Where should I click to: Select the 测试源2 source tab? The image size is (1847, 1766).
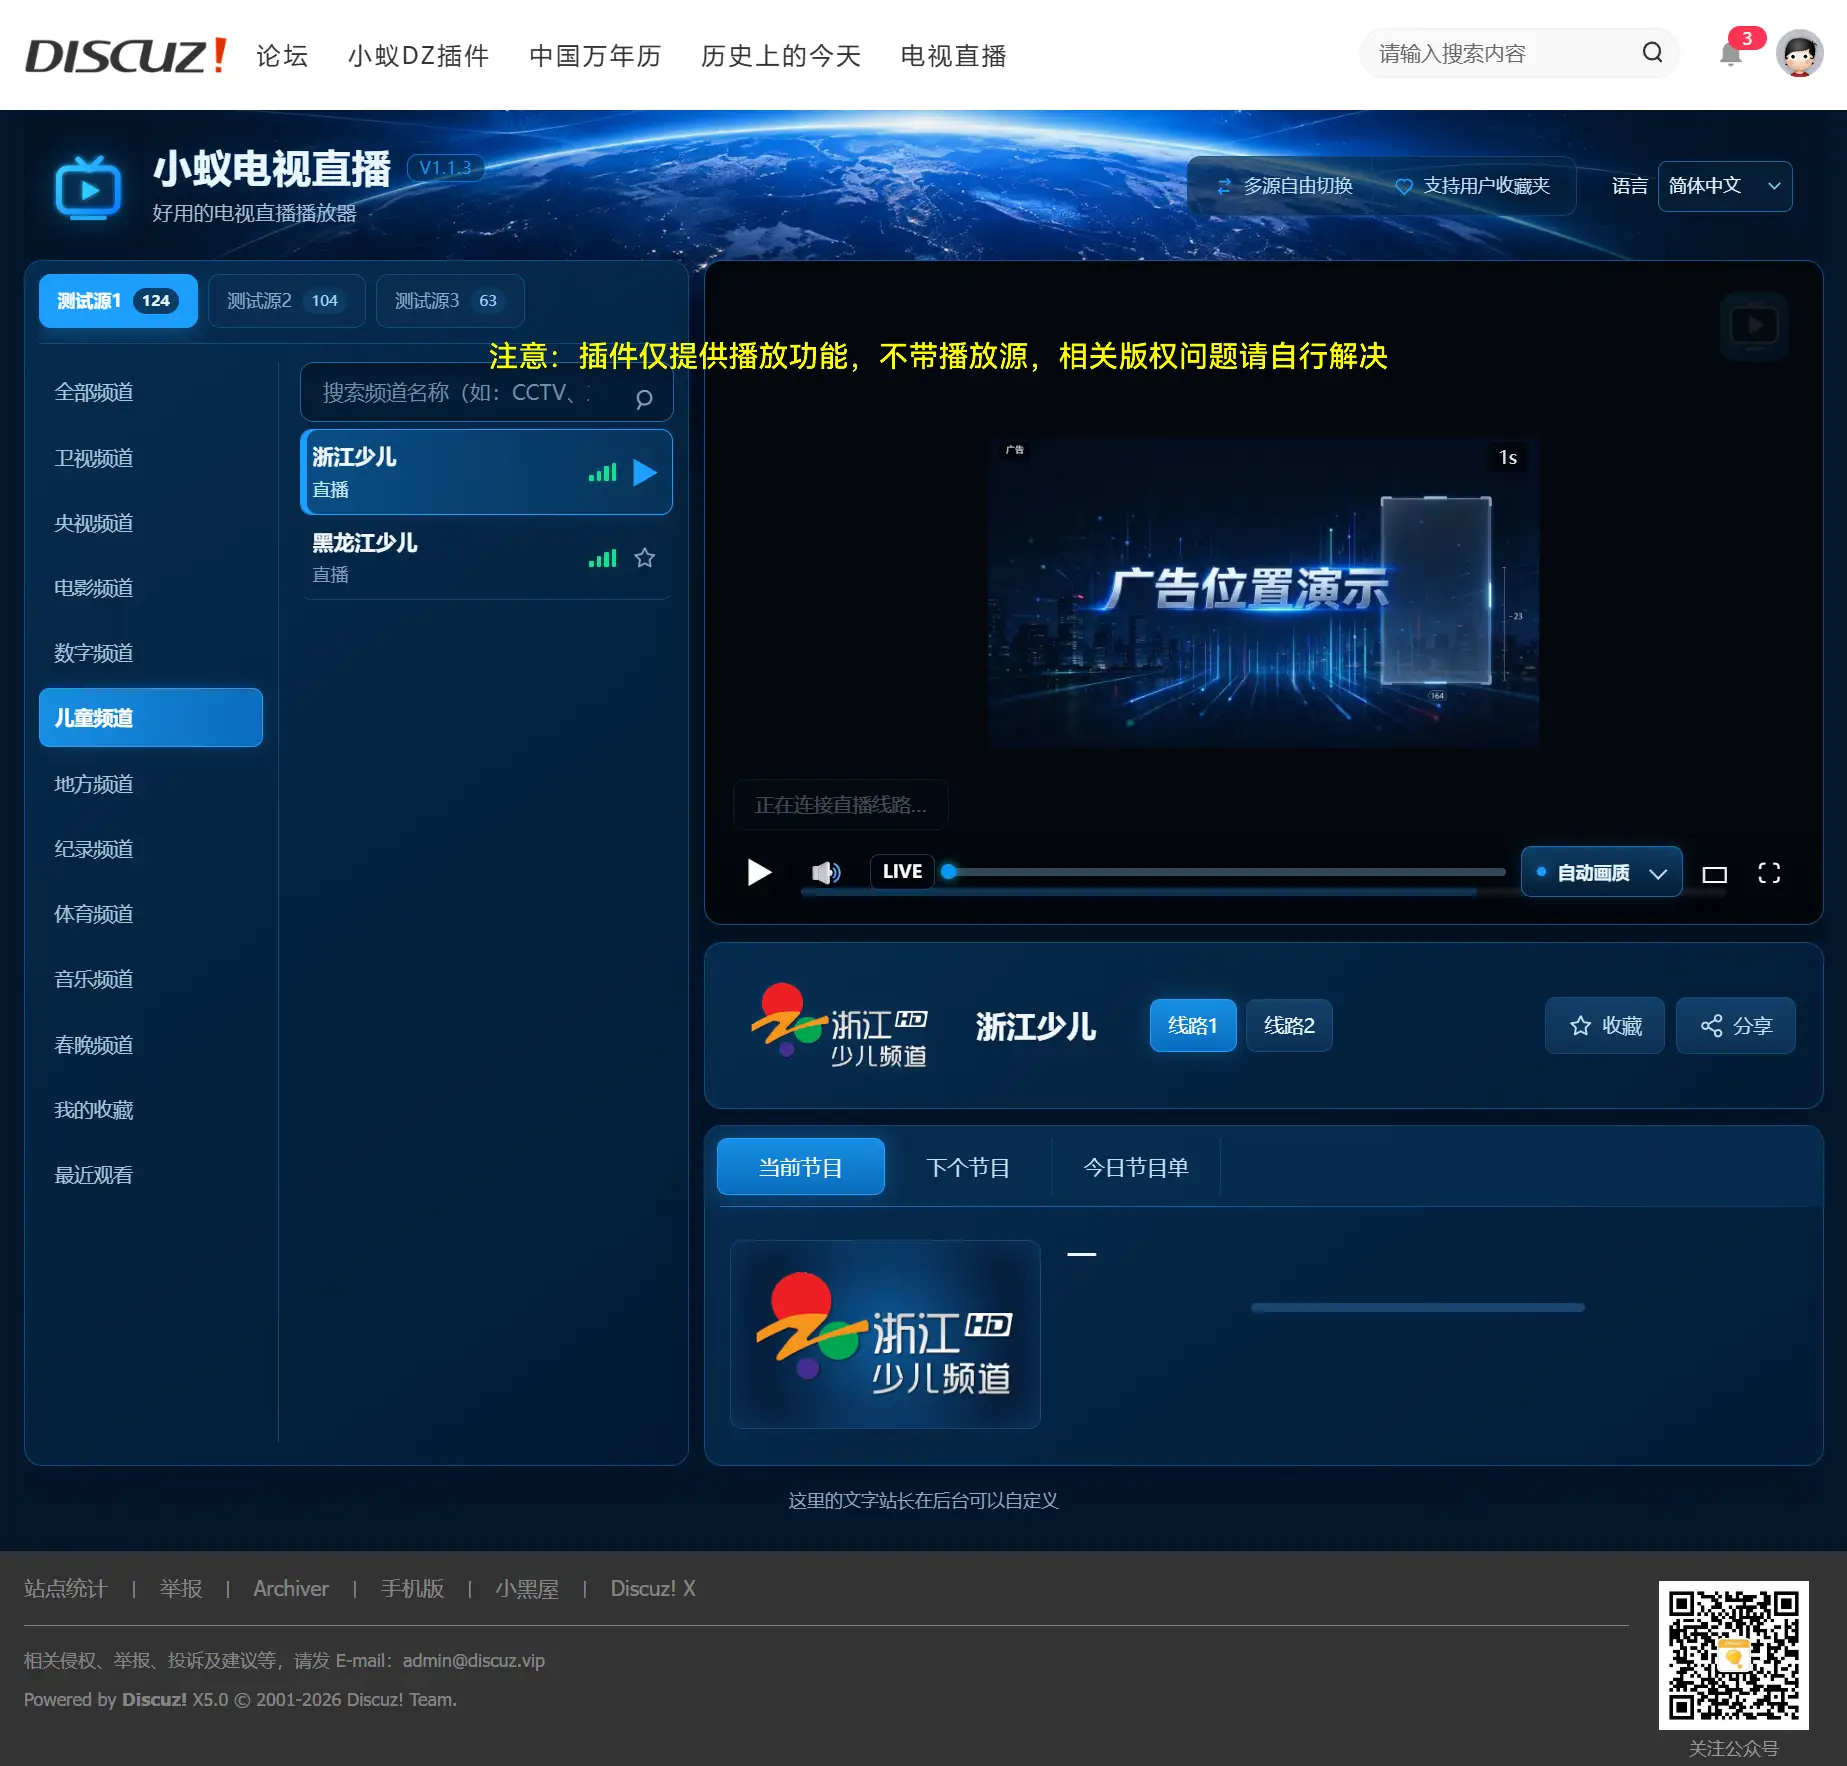point(286,301)
